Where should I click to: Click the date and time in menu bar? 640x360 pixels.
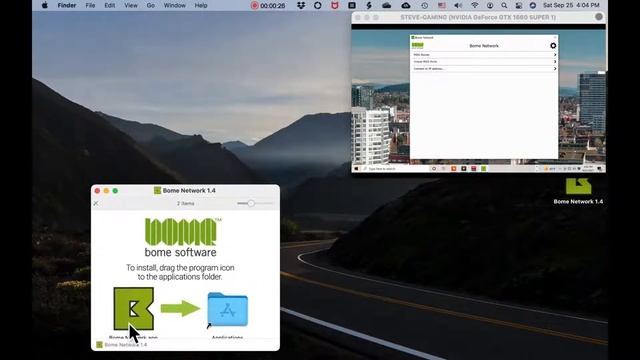[x=571, y=5]
